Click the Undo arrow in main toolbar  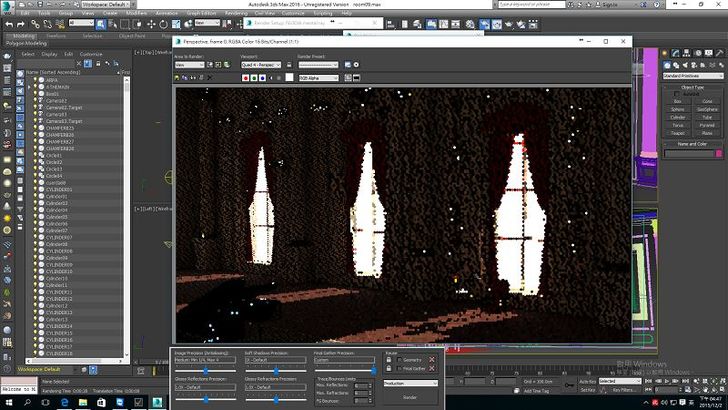click(x=6, y=22)
